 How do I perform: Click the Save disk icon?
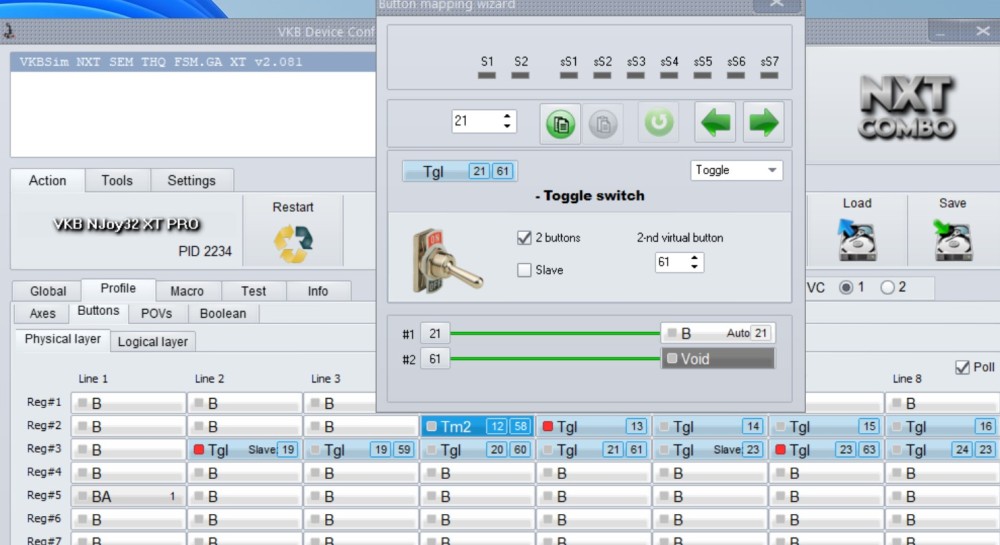click(952, 240)
